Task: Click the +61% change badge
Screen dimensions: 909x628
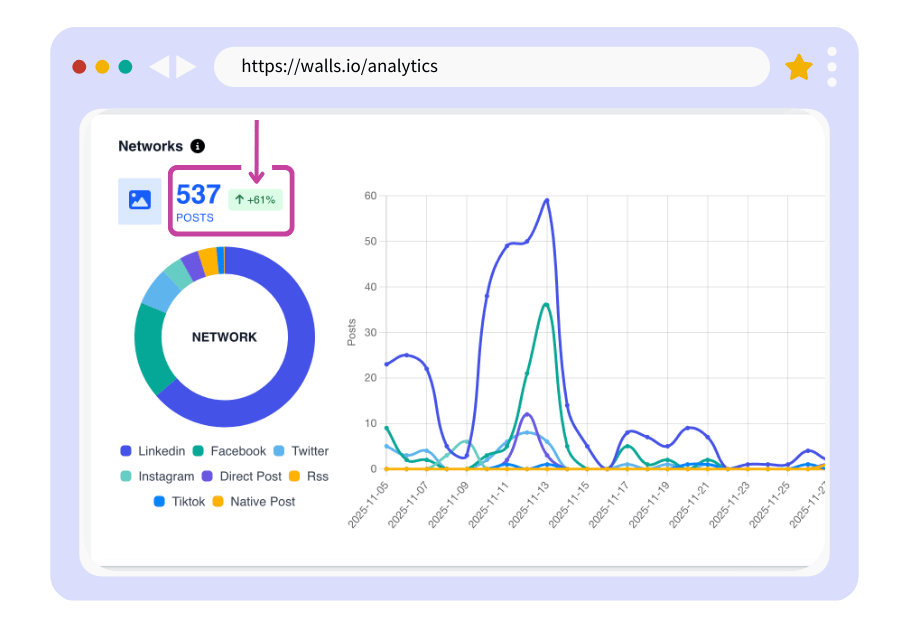Action: pyautogui.click(x=254, y=200)
